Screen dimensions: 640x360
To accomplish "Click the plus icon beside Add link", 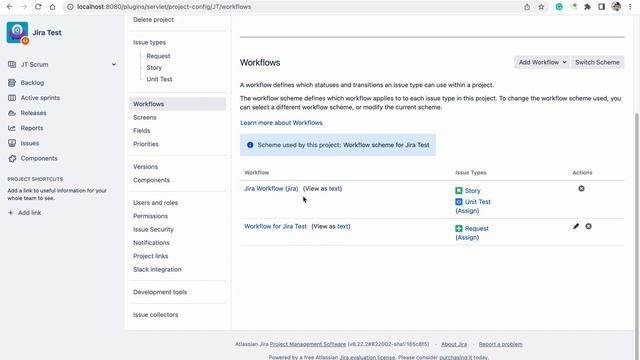I will pyautogui.click(x=11, y=213).
